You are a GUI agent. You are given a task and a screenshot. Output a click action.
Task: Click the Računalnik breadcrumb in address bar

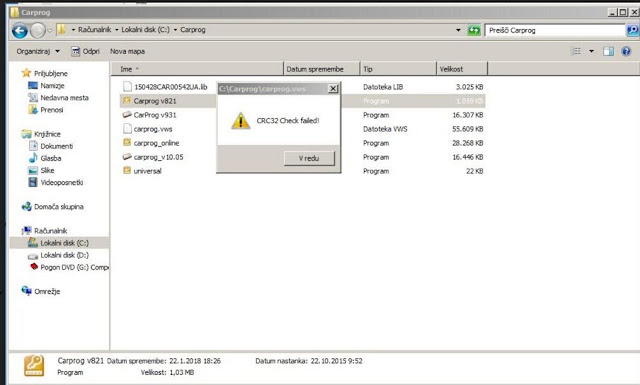(94, 30)
